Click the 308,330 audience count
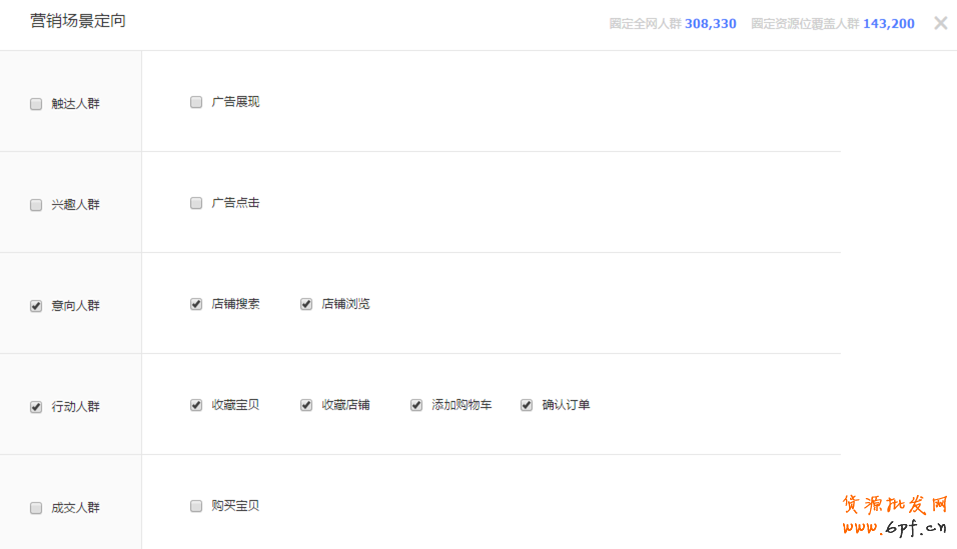The image size is (957, 549). tap(710, 24)
